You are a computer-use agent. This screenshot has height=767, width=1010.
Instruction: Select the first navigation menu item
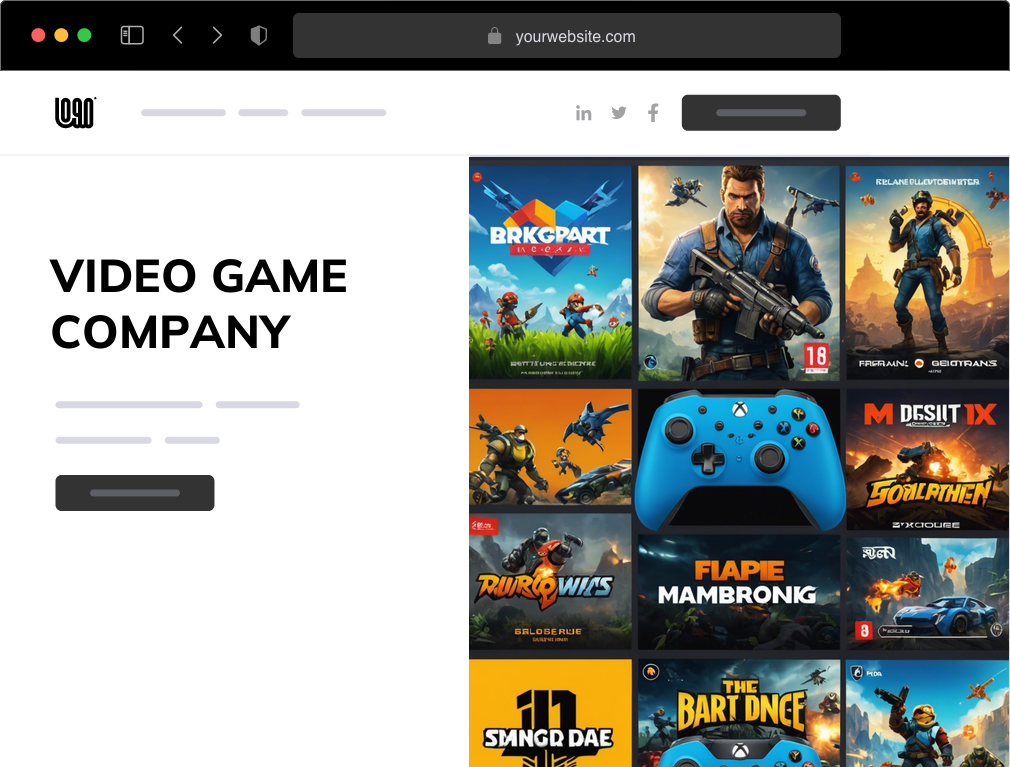(183, 113)
